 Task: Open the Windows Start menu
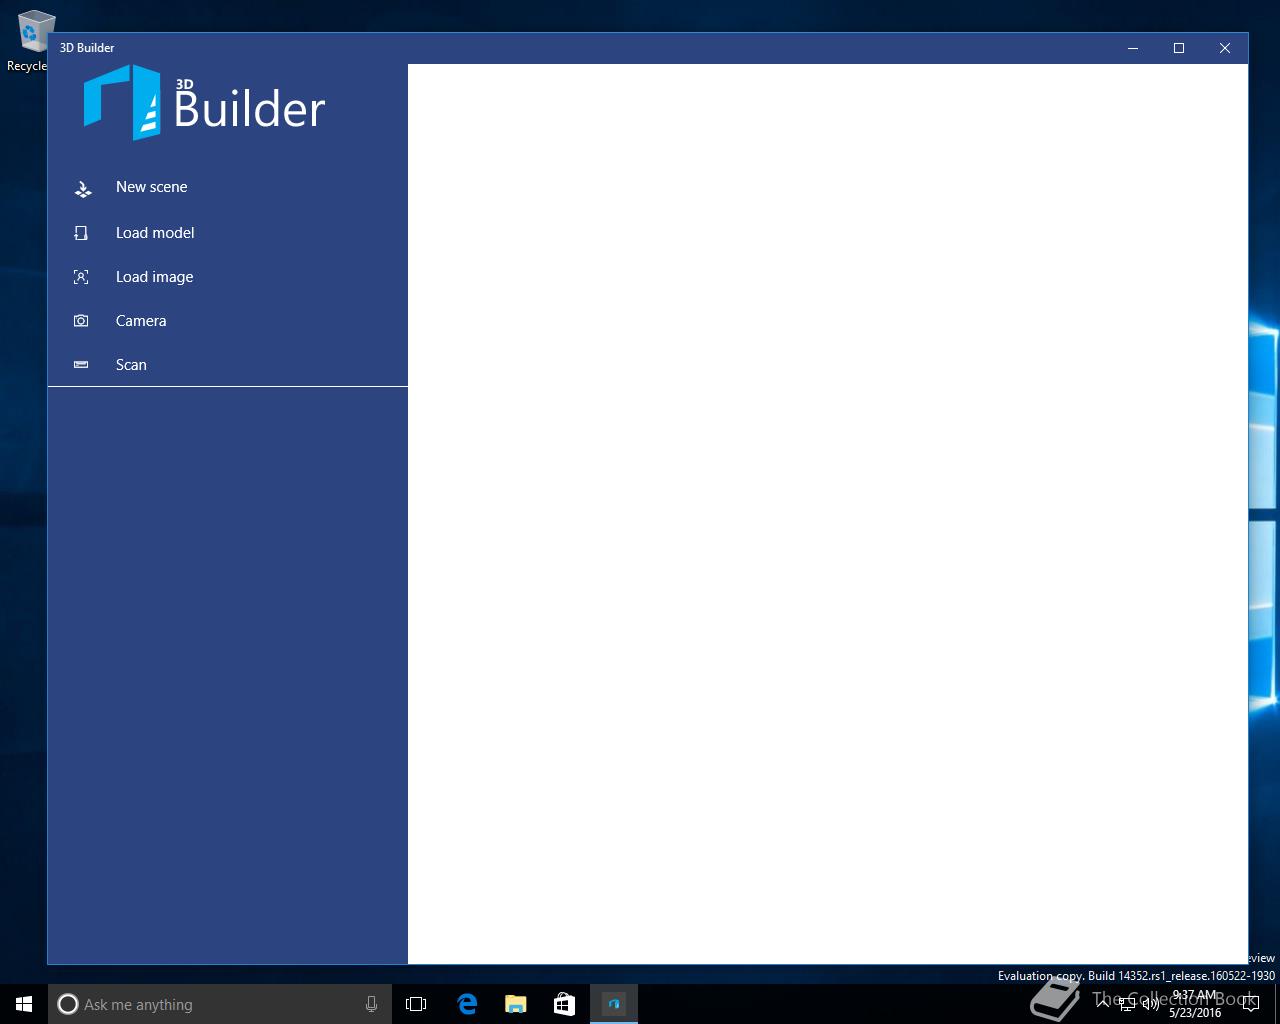coord(24,1004)
